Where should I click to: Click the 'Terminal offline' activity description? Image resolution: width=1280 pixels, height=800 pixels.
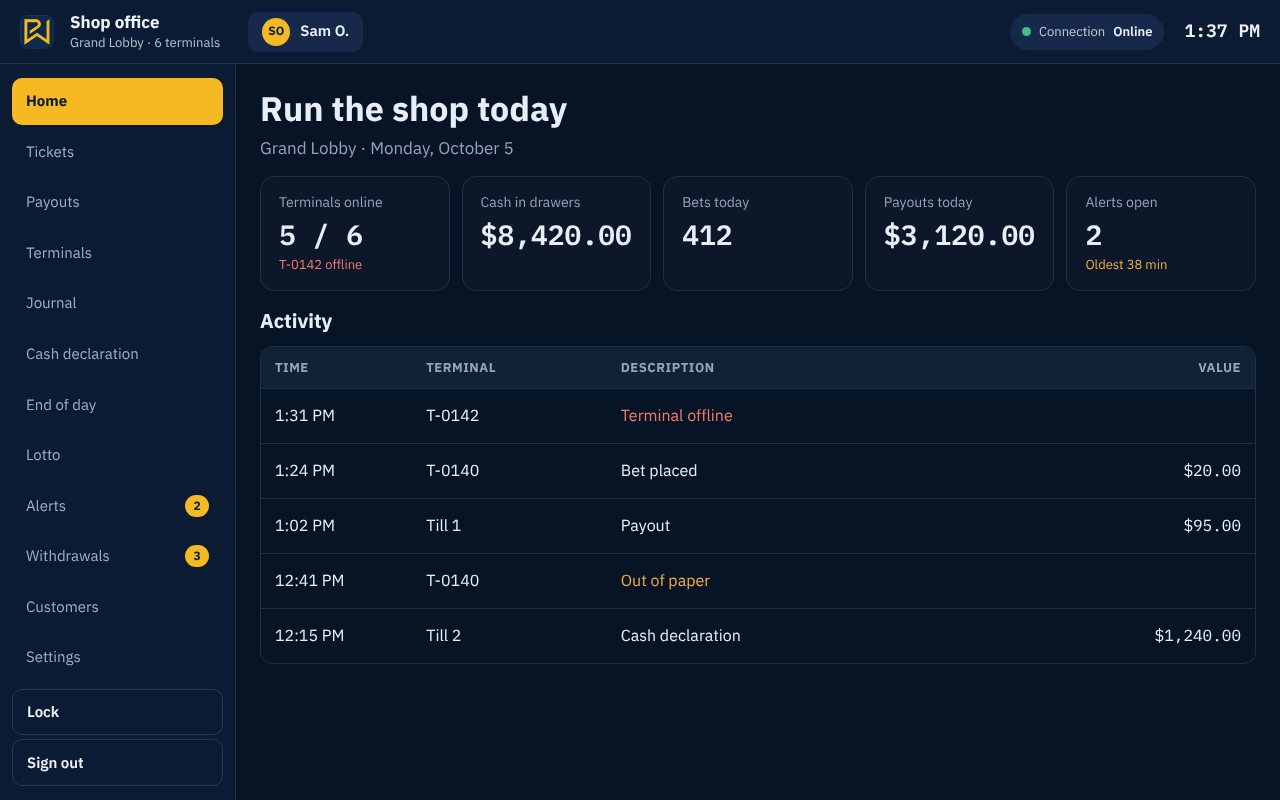[676, 416]
